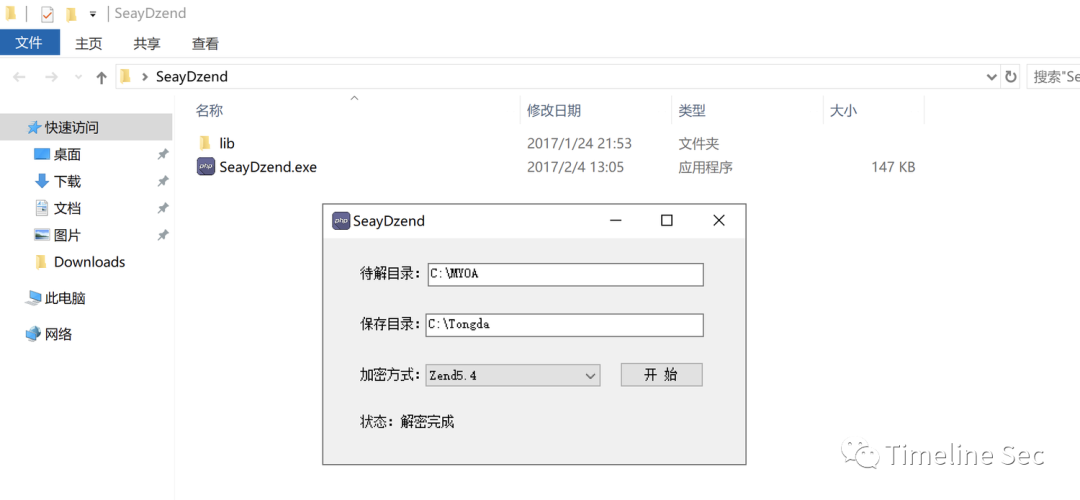The width and height of the screenshot is (1080, 500).
Task: Refresh the folder with the refresh icon
Action: click(1010, 76)
